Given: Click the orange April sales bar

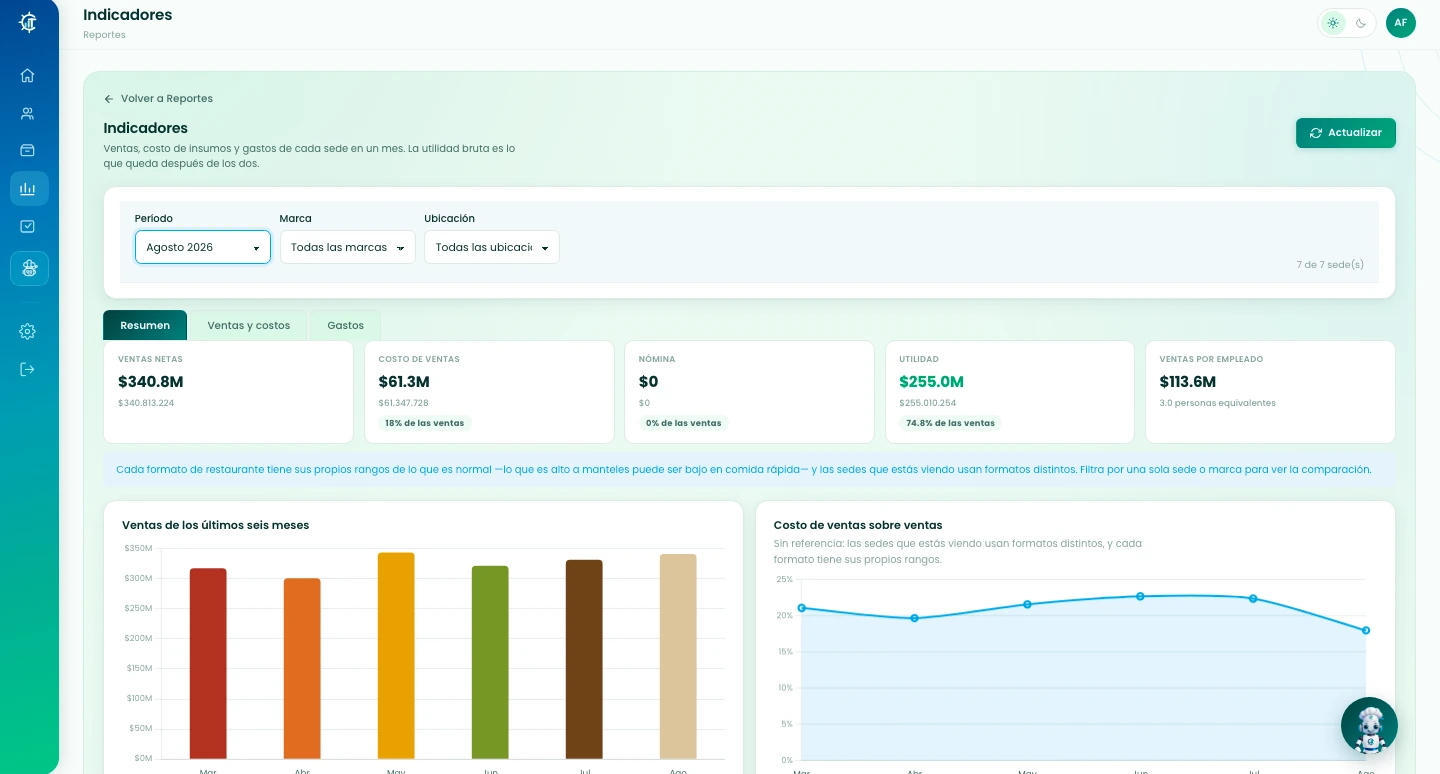Looking at the screenshot, I should (302, 668).
